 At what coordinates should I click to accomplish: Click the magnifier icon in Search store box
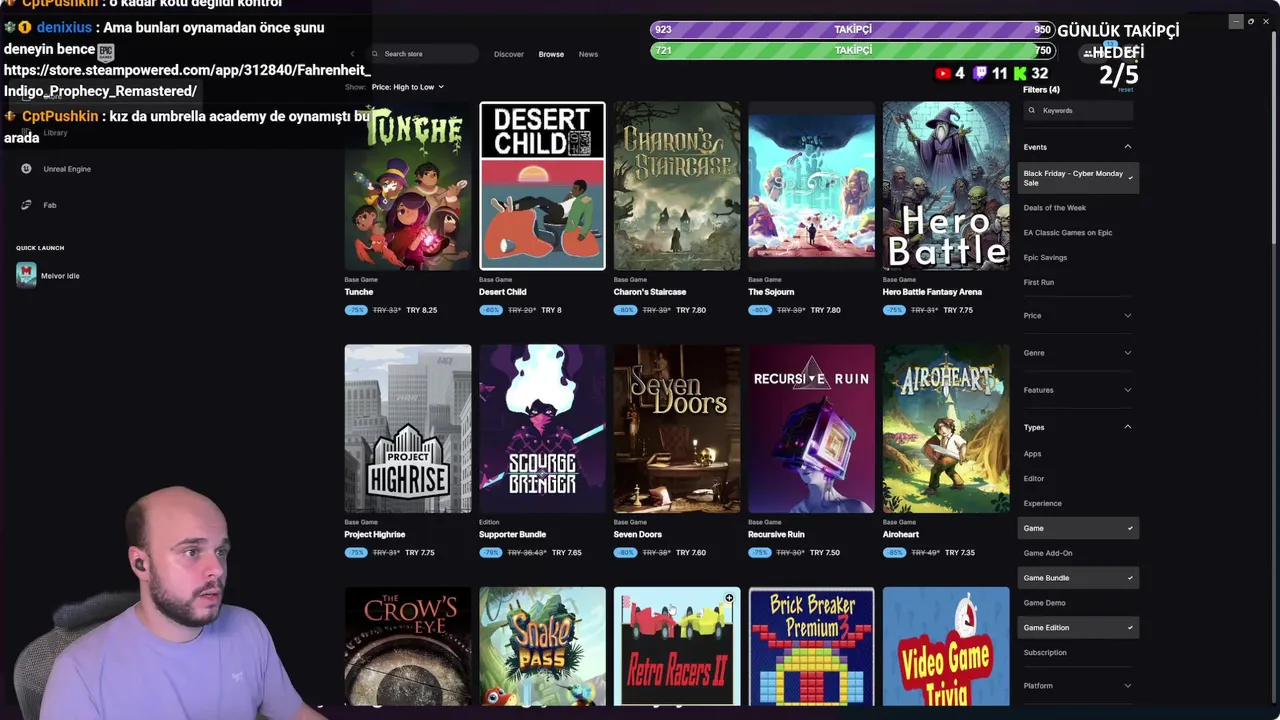[x=375, y=54]
